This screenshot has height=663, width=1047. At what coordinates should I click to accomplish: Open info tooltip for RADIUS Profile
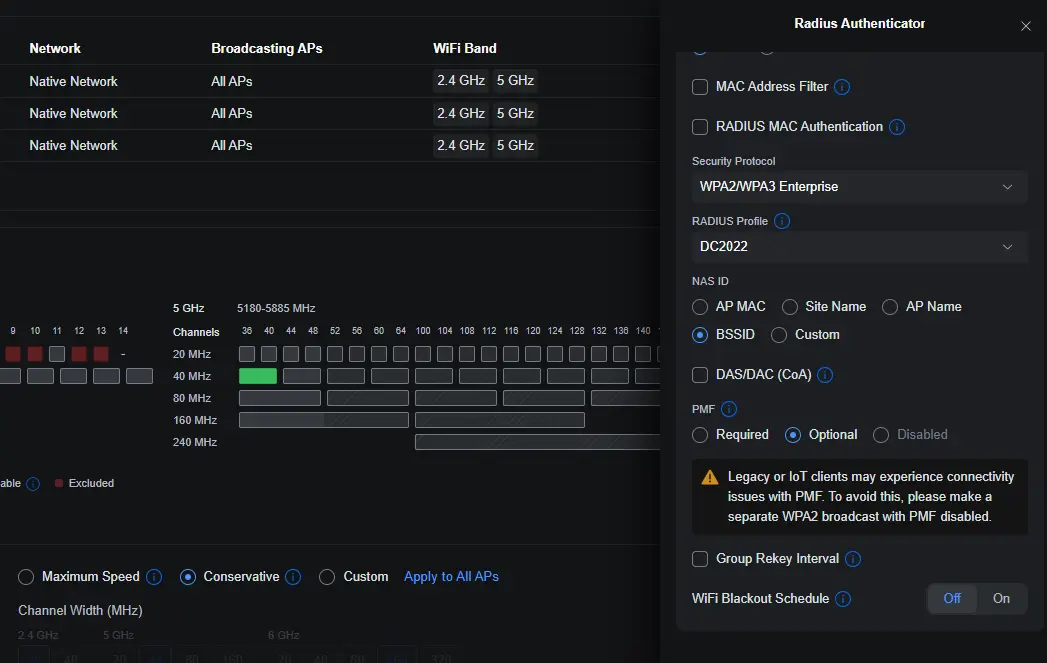(781, 221)
